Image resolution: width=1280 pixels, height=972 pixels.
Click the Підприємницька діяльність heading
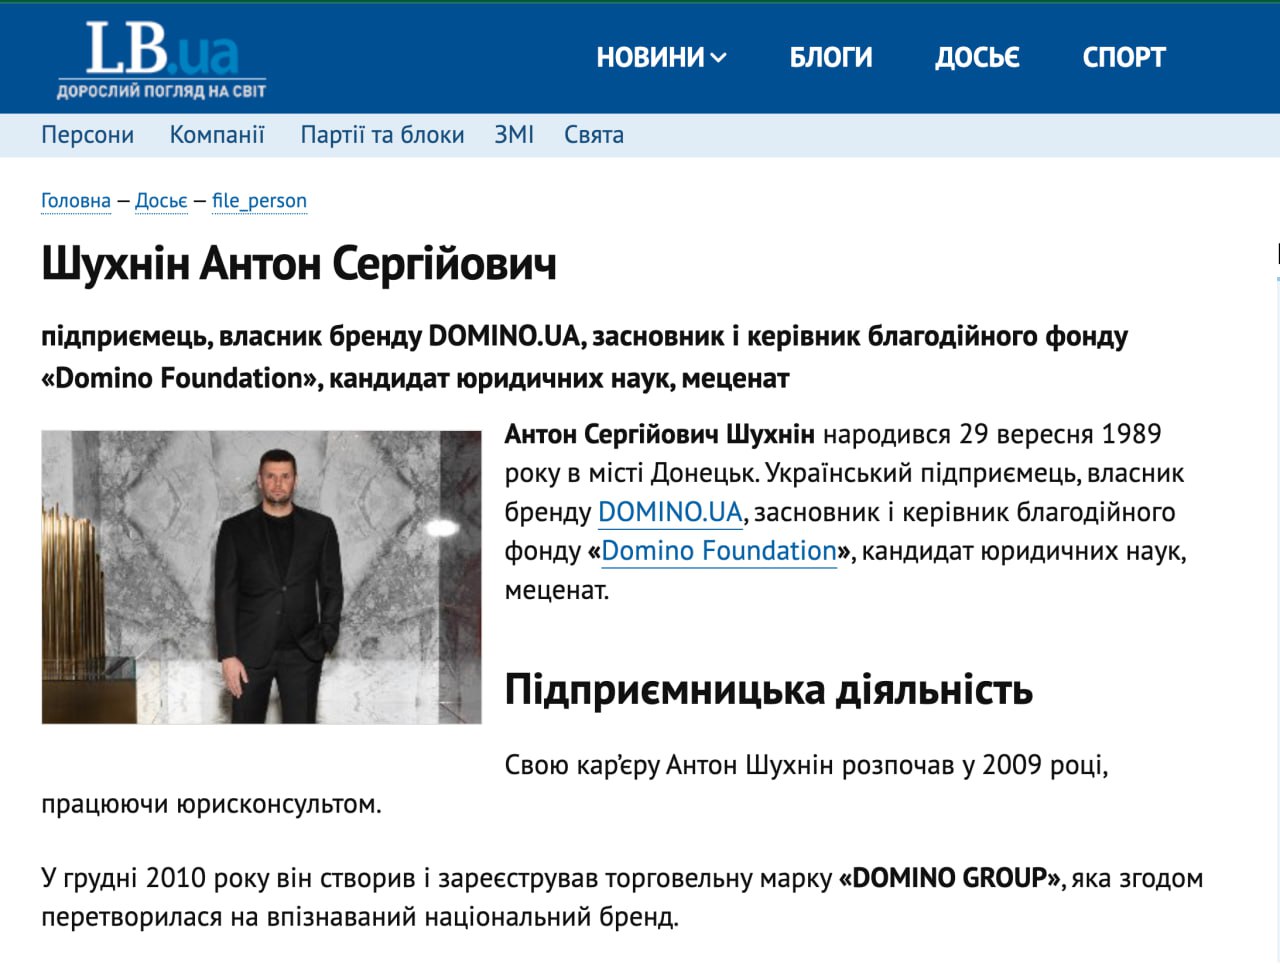click(768, 690)
